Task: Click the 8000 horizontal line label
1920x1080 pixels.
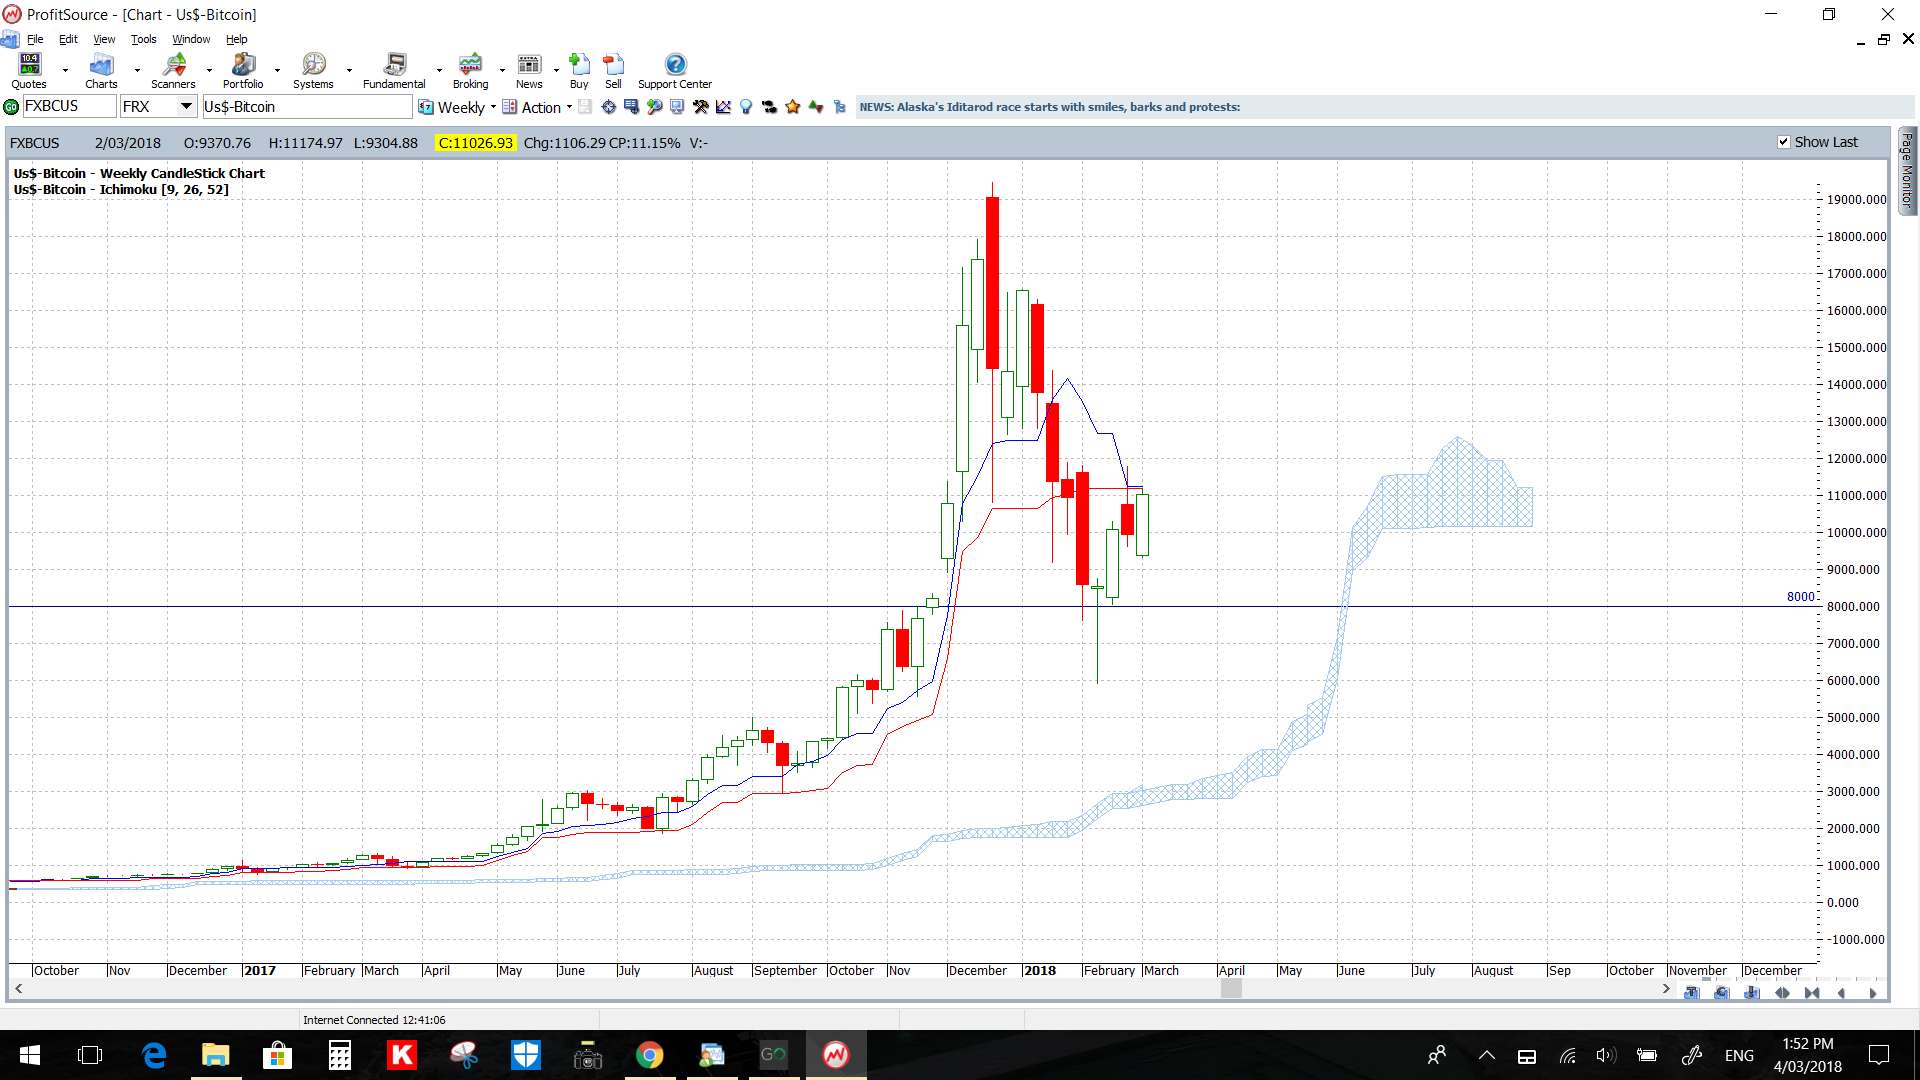Action: pyautogui.click(x=1800, y=597)
